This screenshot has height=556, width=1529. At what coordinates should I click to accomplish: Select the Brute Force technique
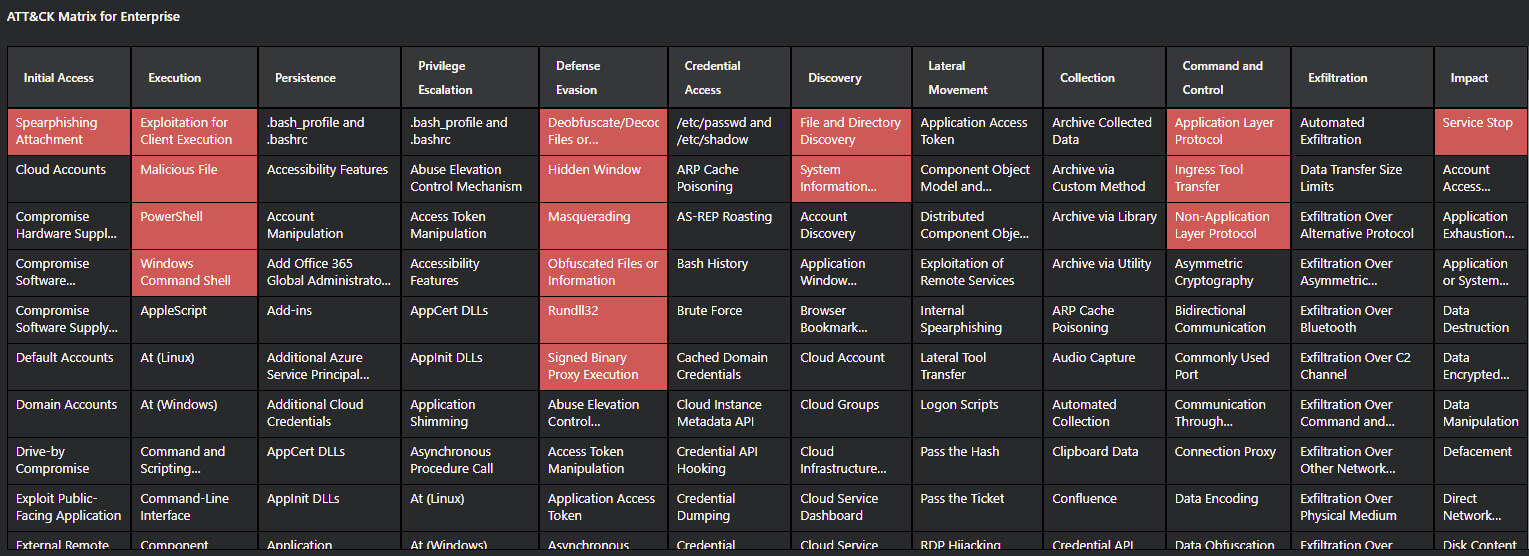point(730,320)
